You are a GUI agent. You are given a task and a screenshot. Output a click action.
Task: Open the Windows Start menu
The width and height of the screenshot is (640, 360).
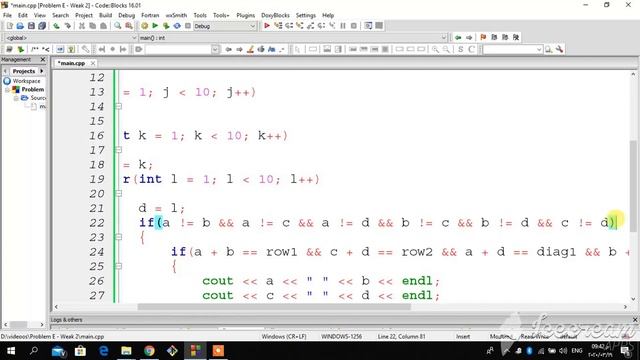(x=11, y=351)
